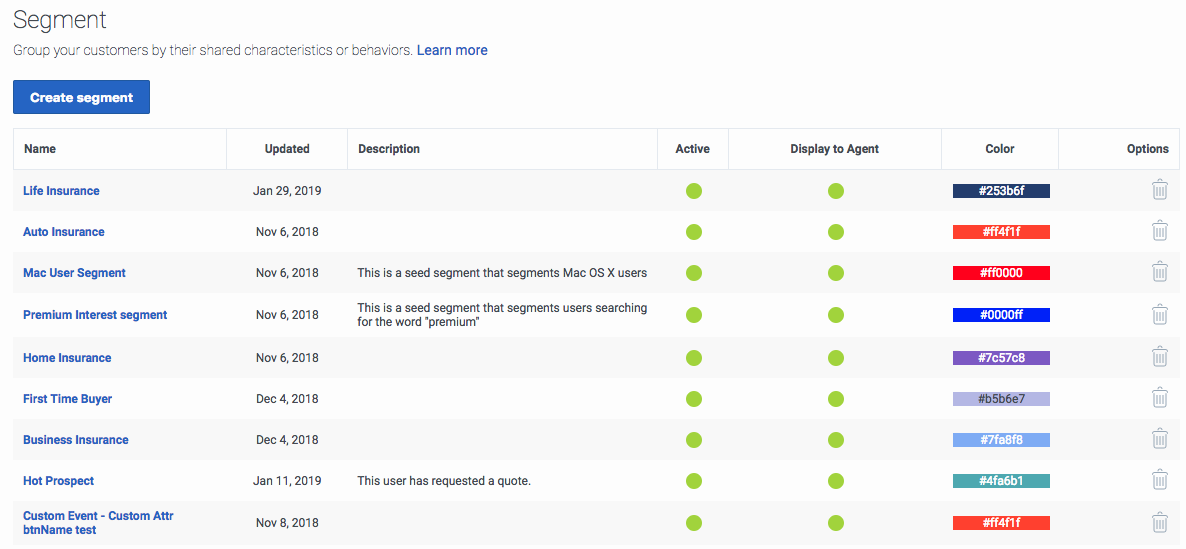The image size is (1186, 549).
Task: Delete the Custom Event btnName test segment
Action: (1160, 522)
